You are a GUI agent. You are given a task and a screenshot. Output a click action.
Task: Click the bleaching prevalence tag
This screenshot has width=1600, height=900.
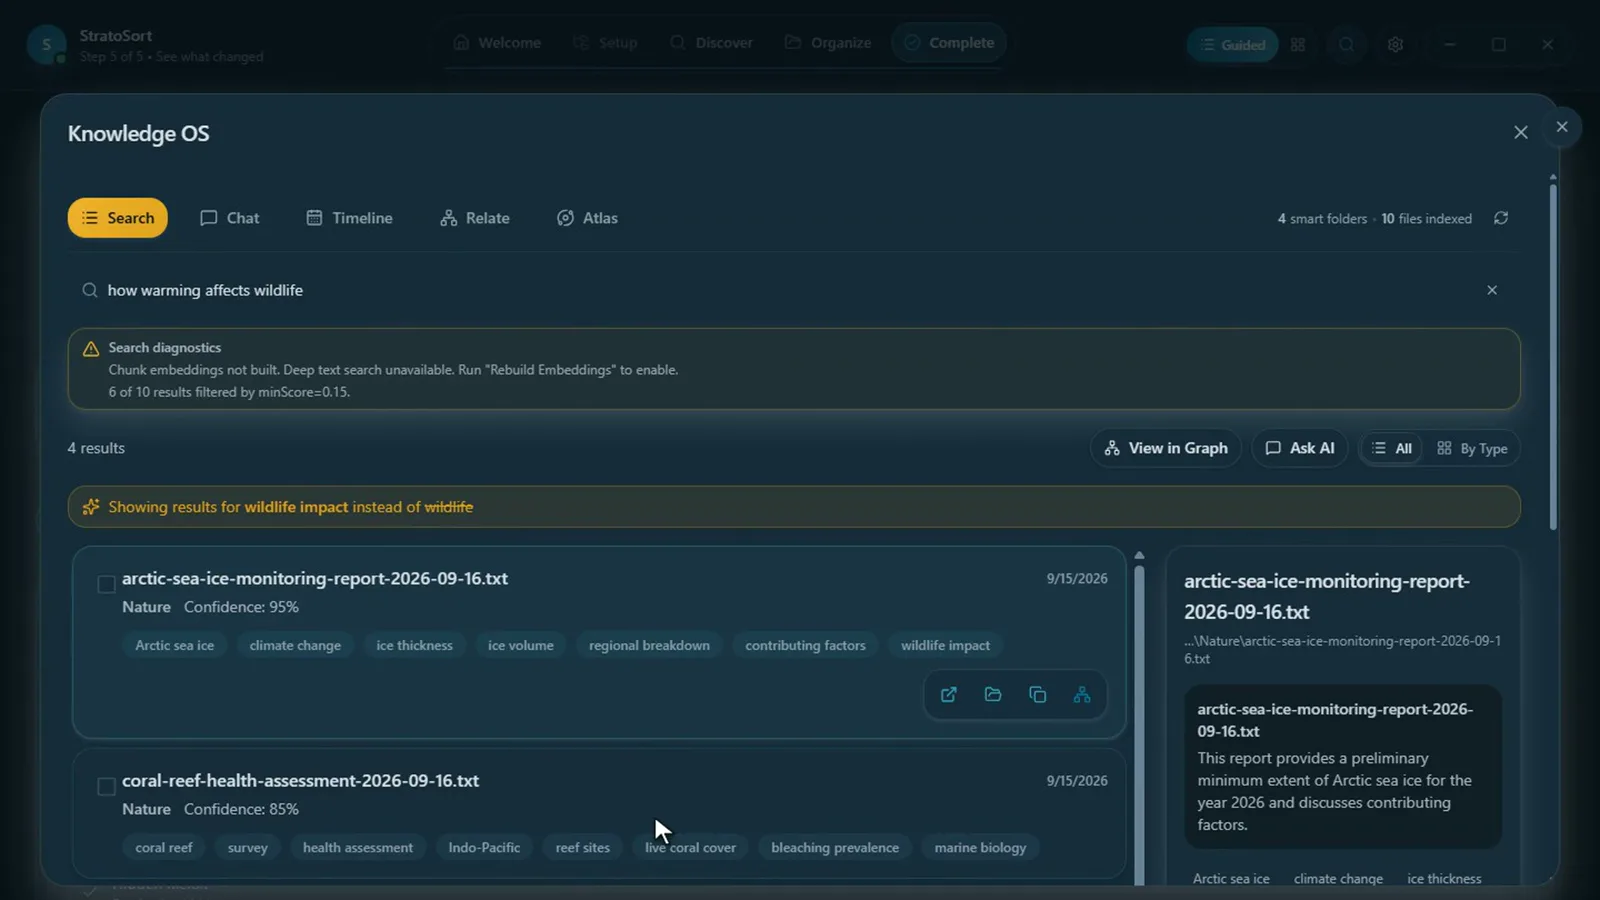tap(835, 847)
